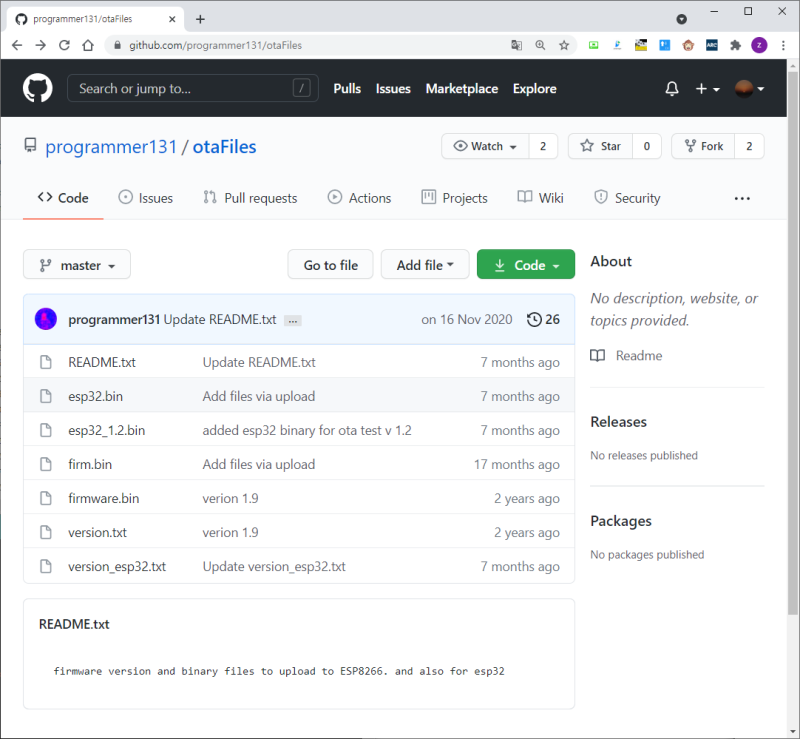
Task: Click inside the Search or jump to field
Action: pyautogui.click(x=192, y=88)
